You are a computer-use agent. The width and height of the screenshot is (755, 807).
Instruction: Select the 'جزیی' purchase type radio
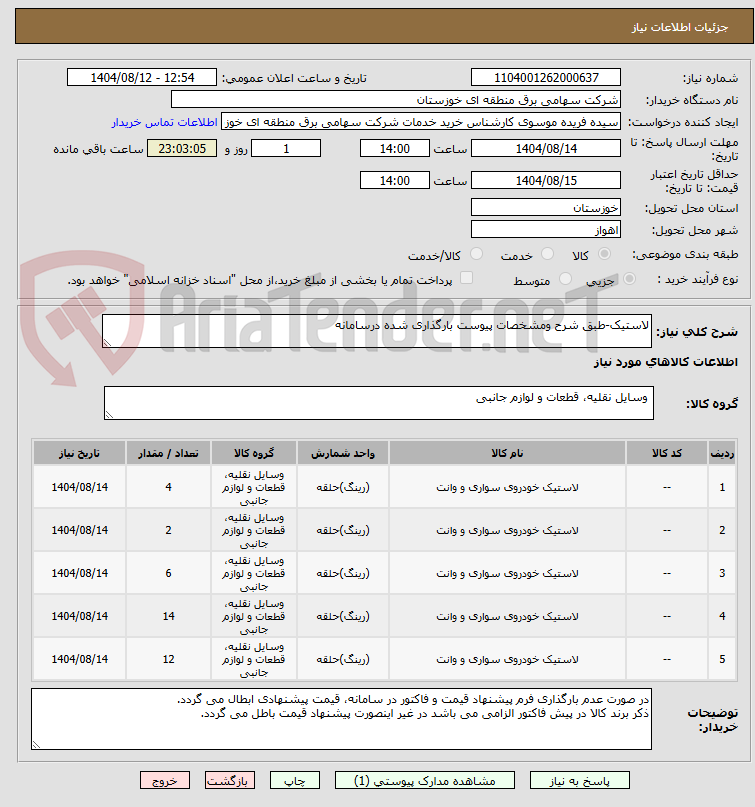[629, 278]
